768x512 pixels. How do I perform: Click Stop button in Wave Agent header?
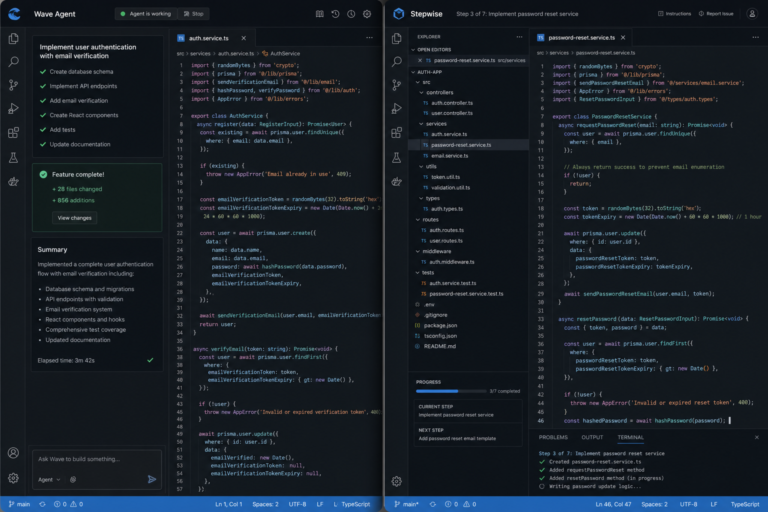pyautogui.click(x=193, y=14)
